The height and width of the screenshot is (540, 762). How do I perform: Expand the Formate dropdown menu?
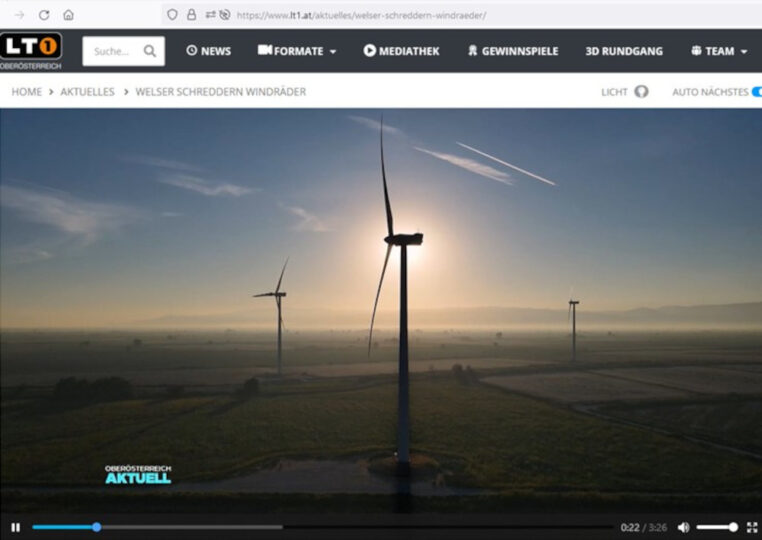pyautogui.click(x=297, y=51)
